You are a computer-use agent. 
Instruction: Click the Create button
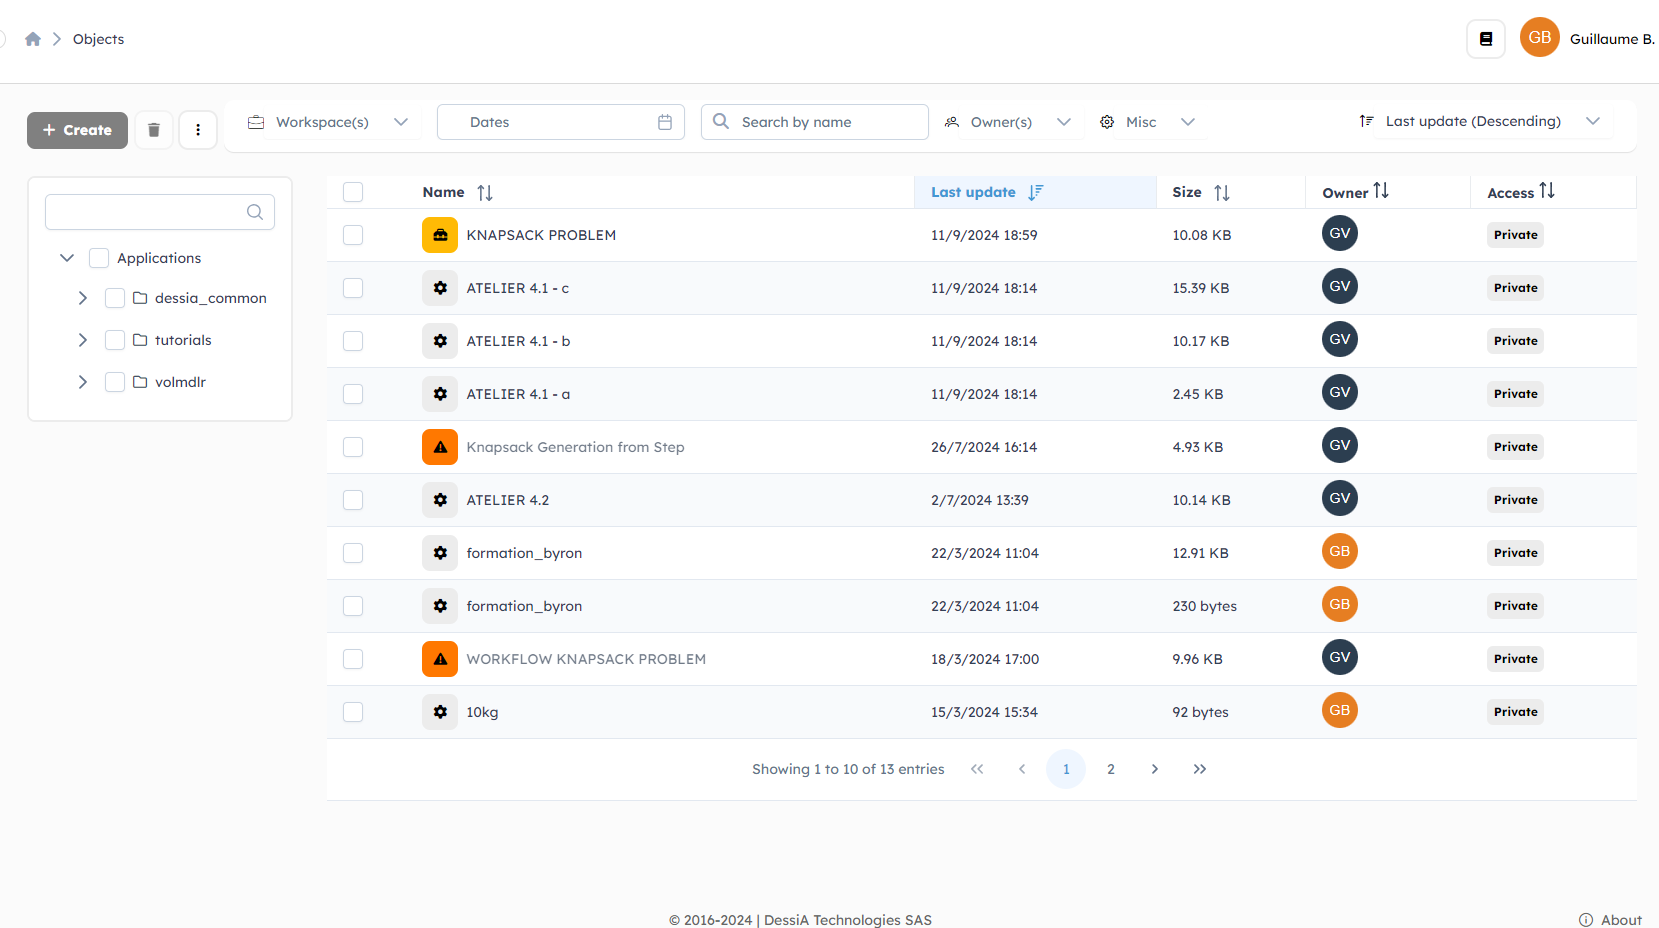77,130
